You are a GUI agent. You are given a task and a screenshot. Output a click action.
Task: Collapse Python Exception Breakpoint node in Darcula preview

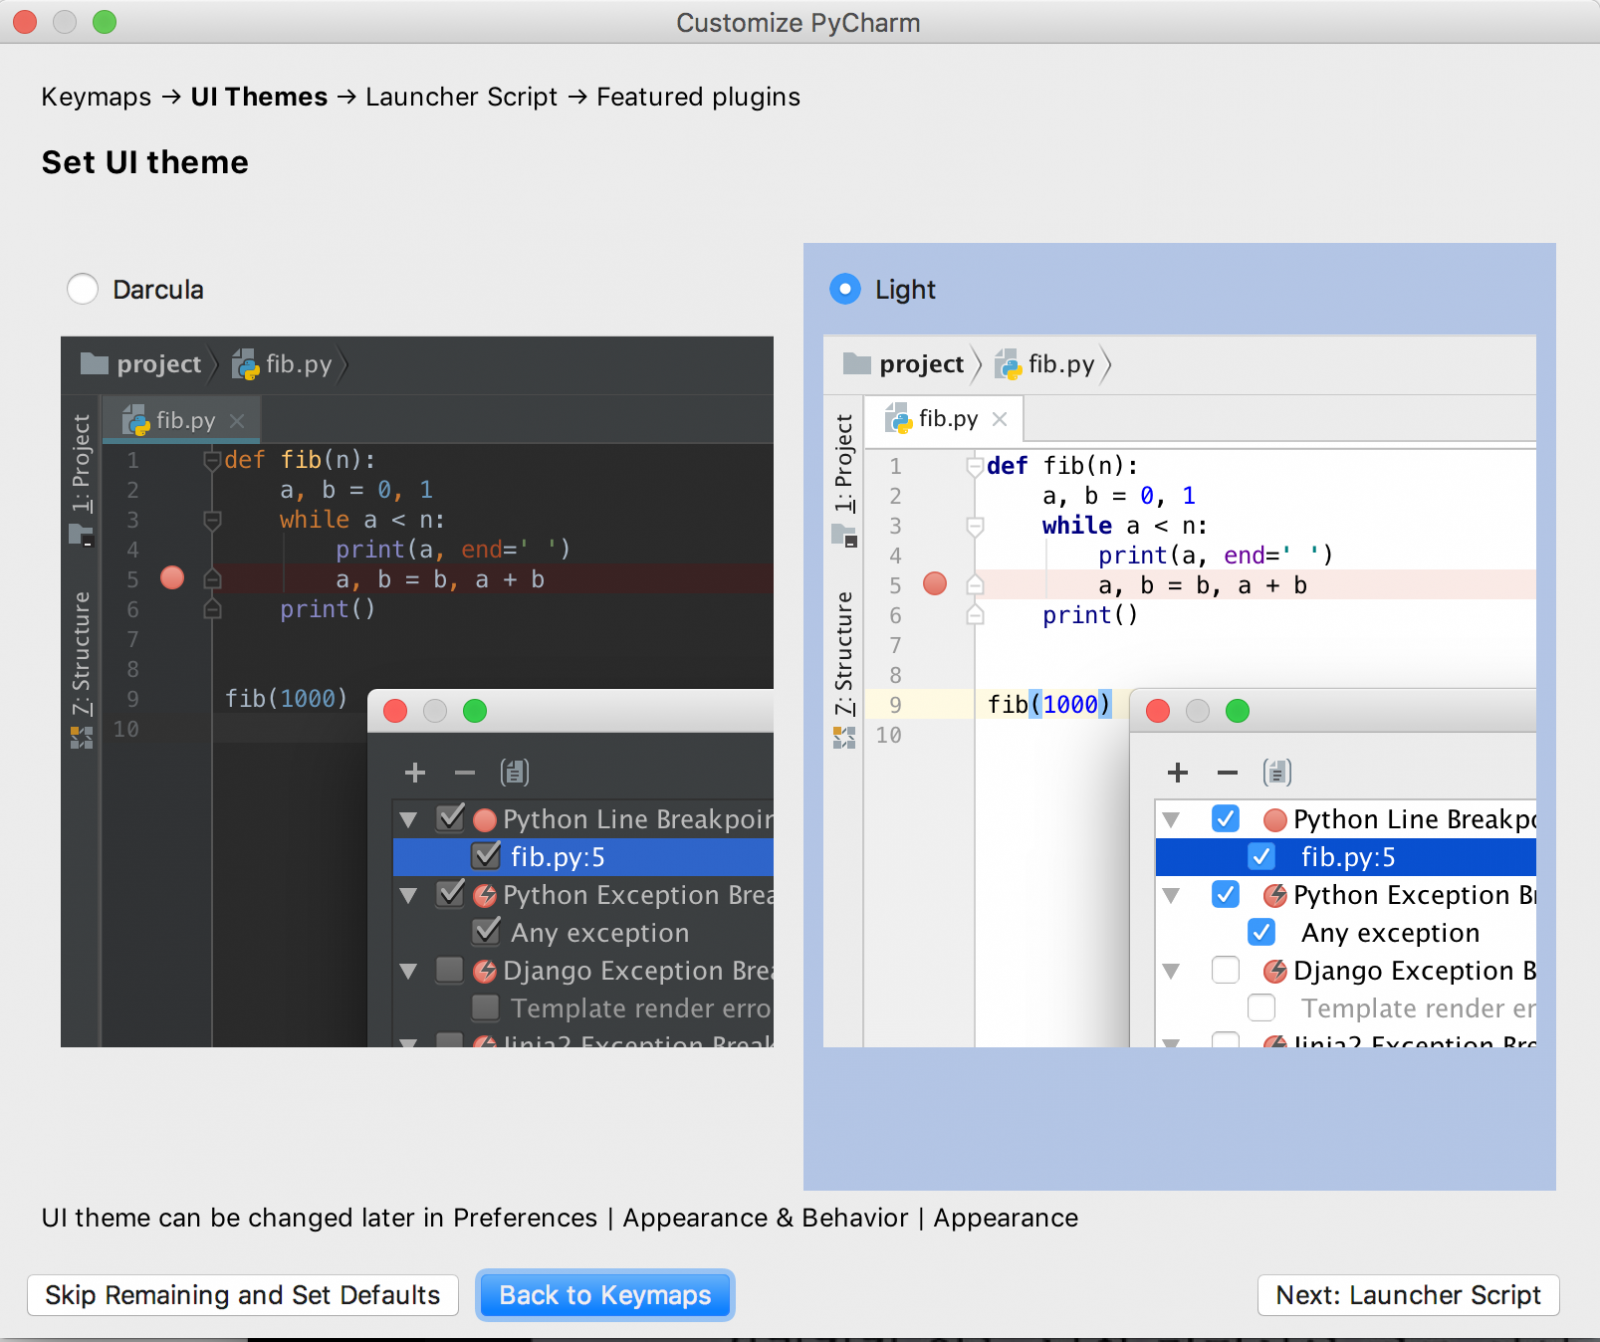coord(408,895)
